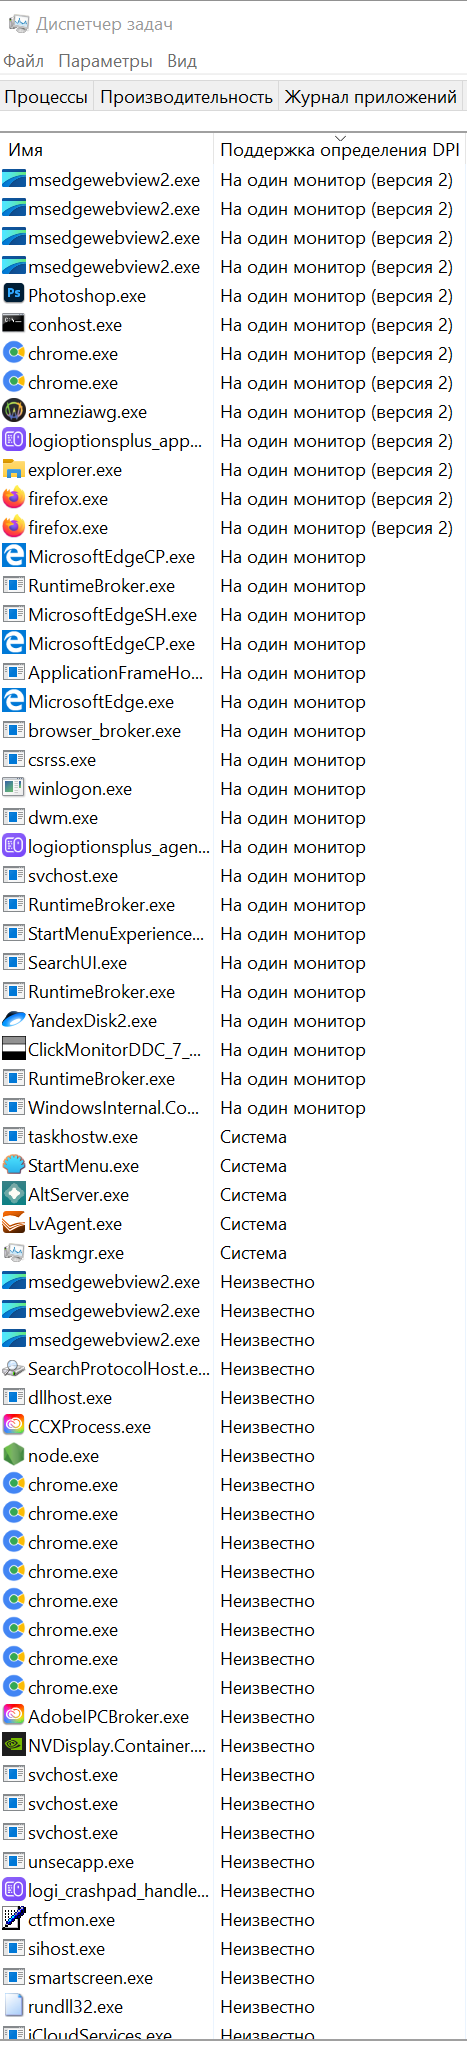The image size is (467, 2050).
Task: Select the AltServer.exe icon
Action: (x=14, y=1194)
